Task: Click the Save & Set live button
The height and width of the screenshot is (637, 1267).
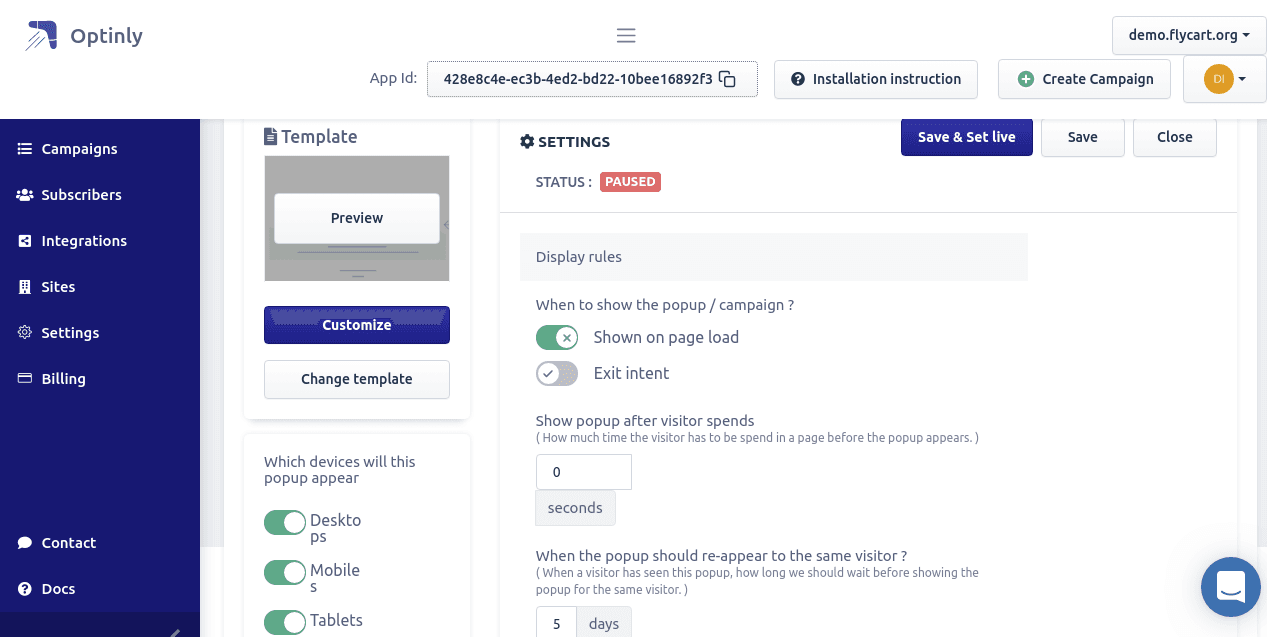Action: 966,137
